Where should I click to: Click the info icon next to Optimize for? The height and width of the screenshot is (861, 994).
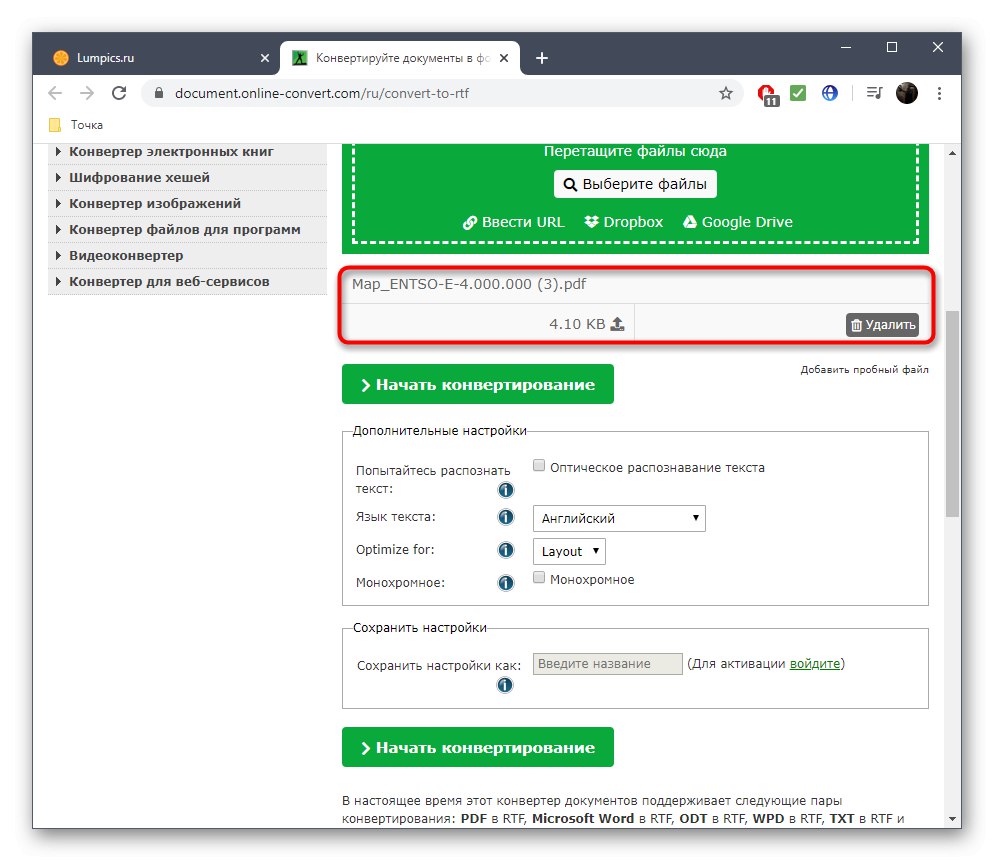(x=505, y=549)
